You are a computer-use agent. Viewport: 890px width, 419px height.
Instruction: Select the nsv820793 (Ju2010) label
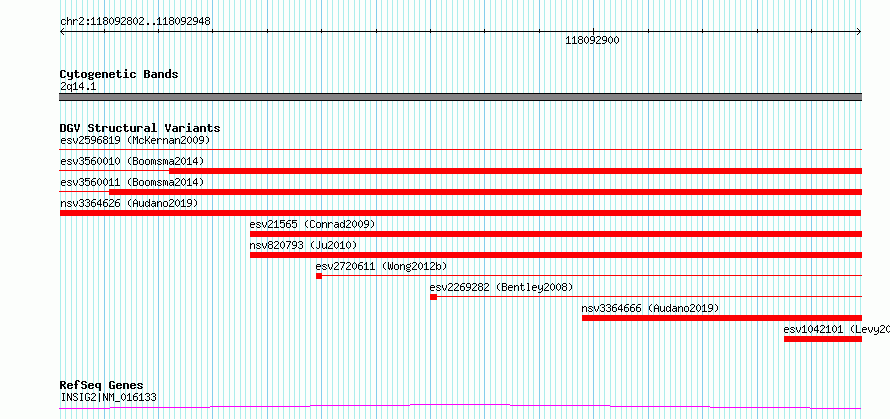[x=304, y=245]
